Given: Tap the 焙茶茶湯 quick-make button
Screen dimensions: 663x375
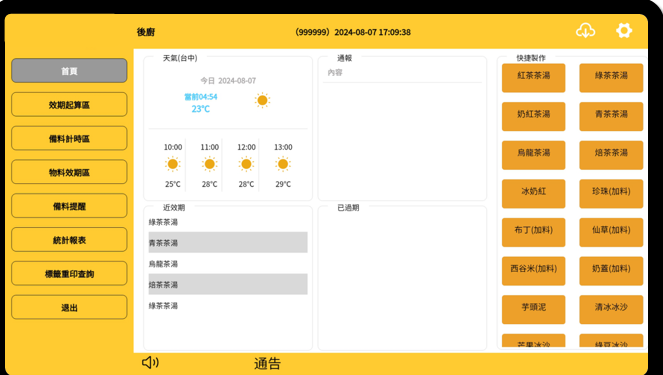Looking at the screenshot, I should point(611,155).
